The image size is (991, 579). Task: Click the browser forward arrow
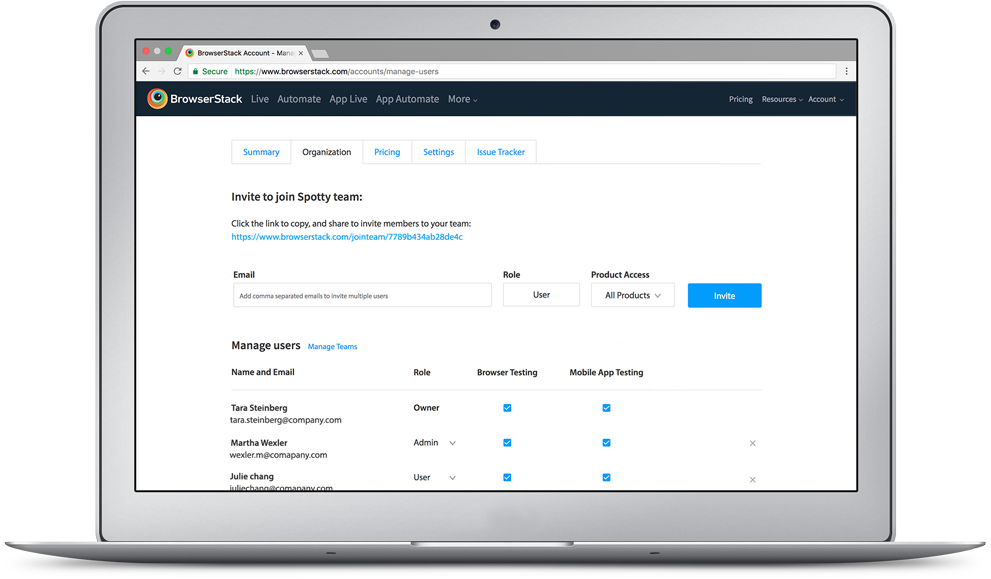[x=162, y=72]
